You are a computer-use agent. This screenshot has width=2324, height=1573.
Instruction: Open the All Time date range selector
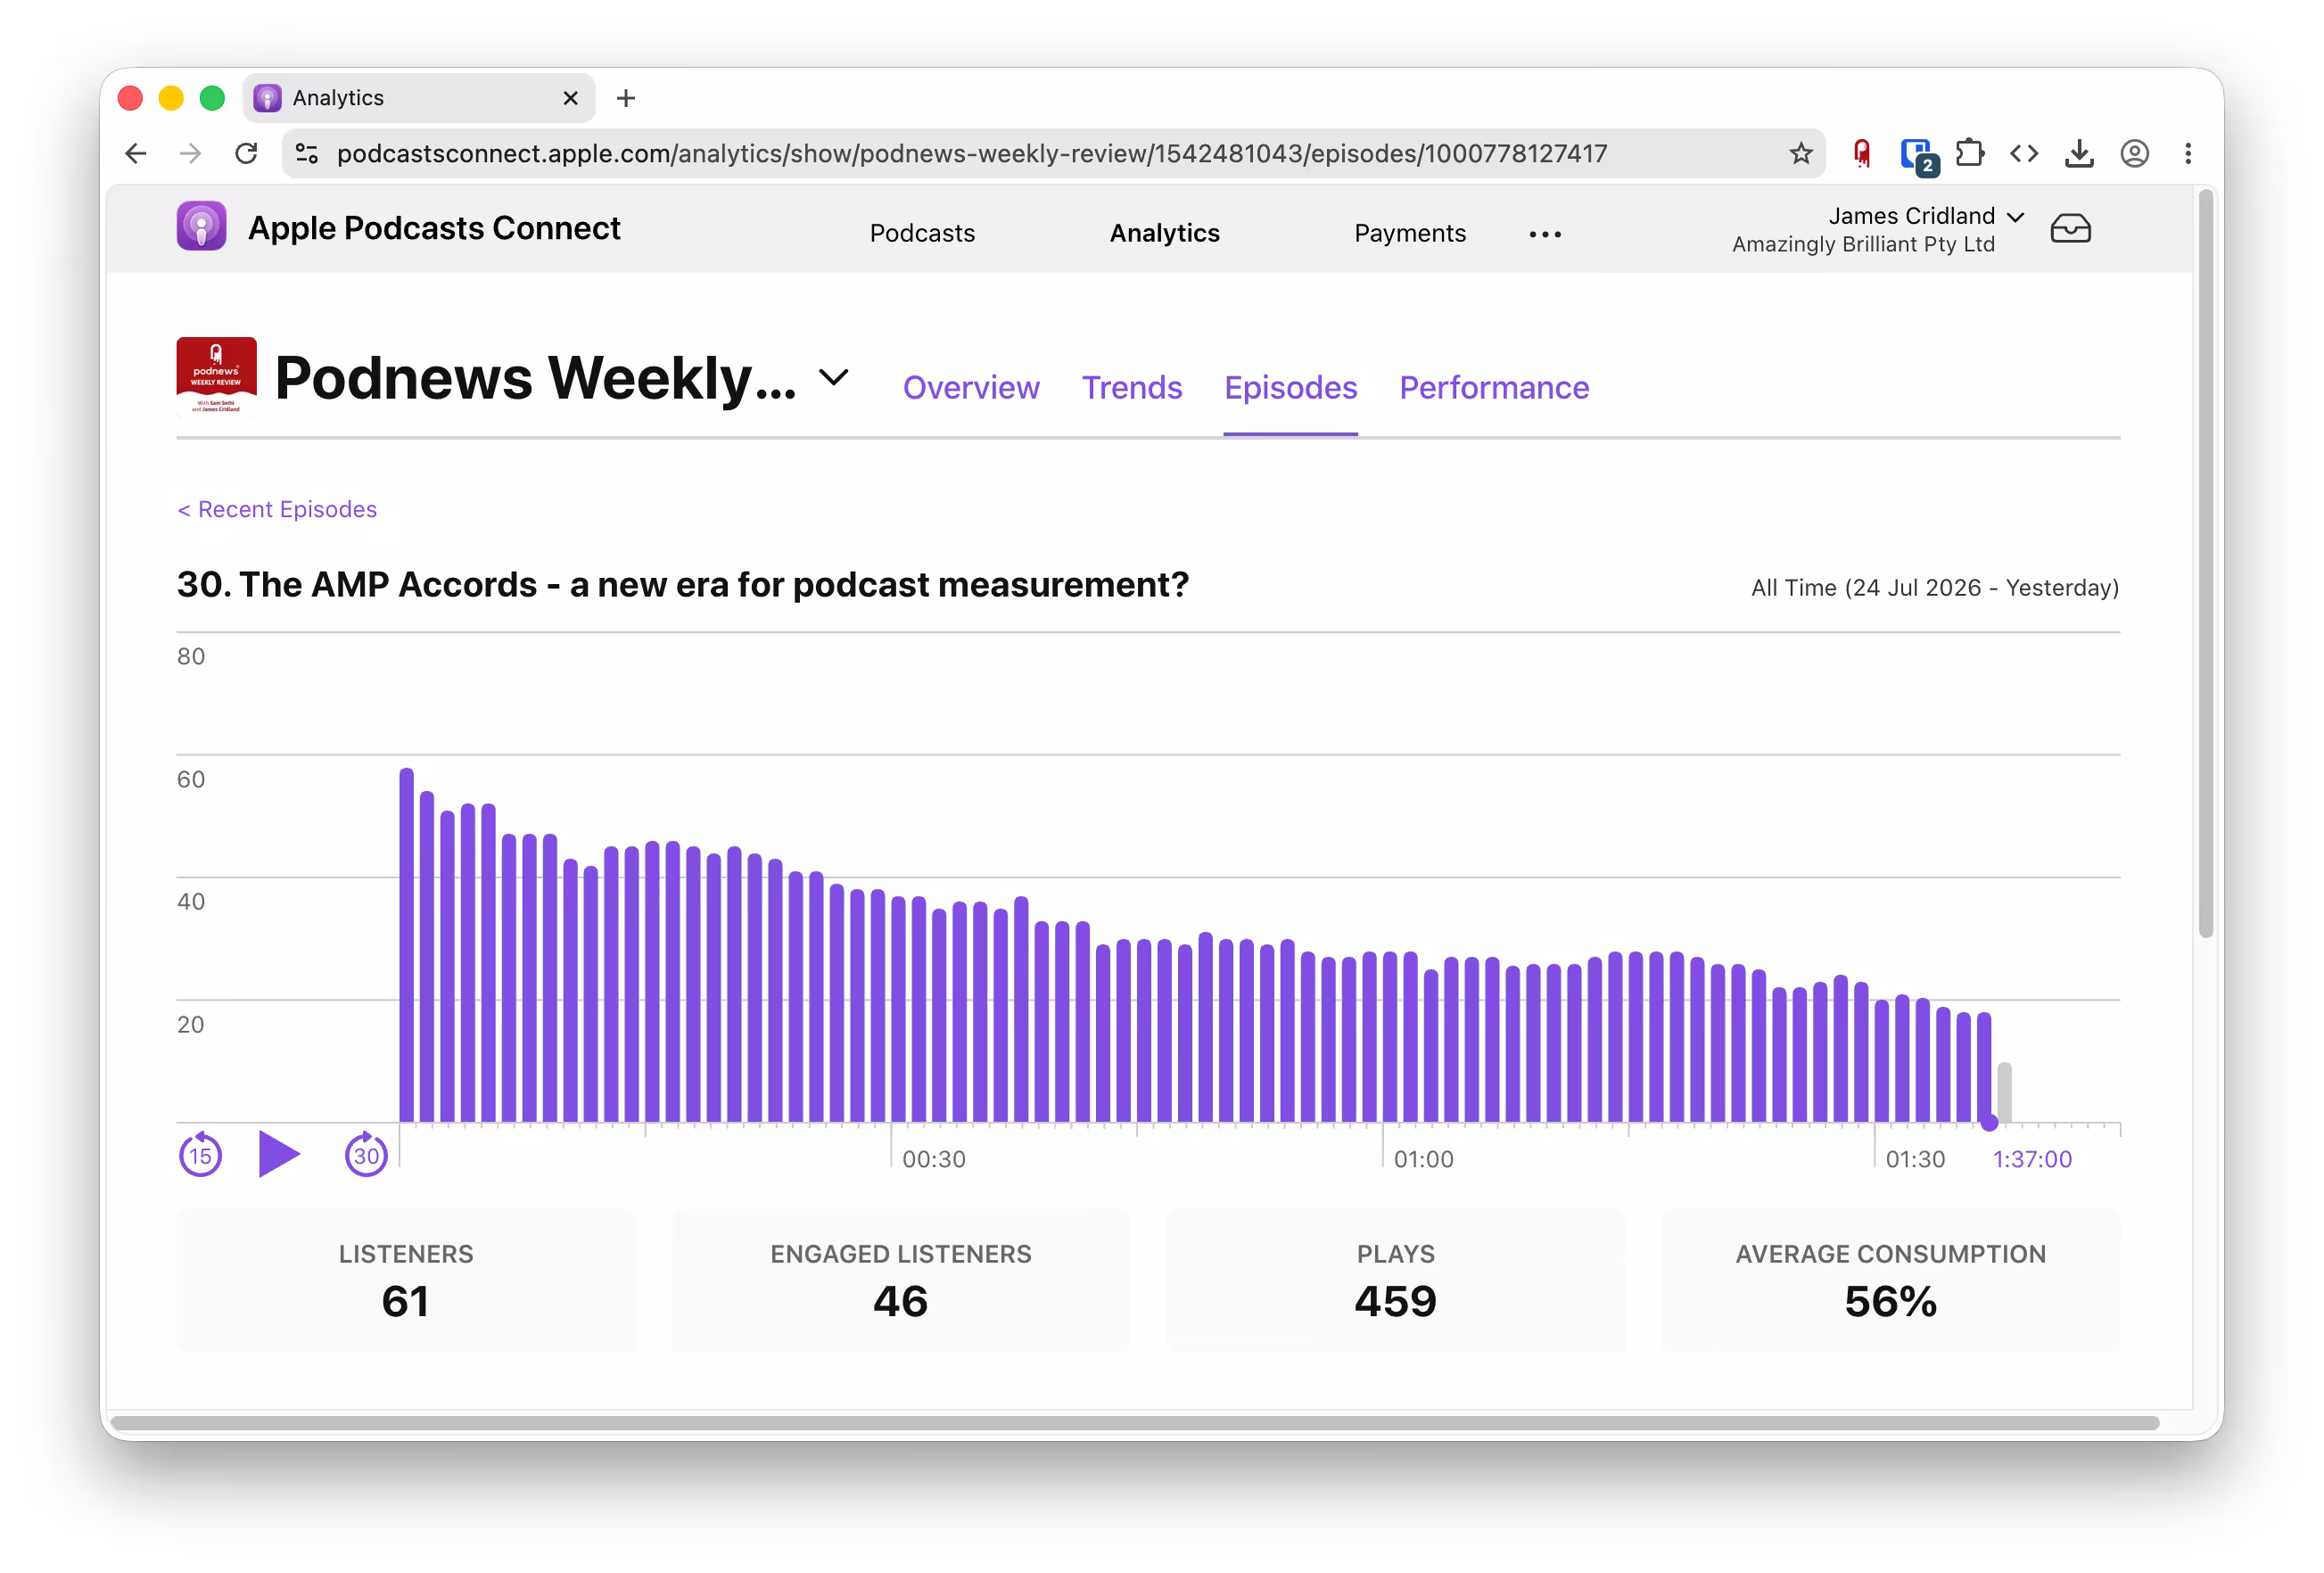[1934, 588]
